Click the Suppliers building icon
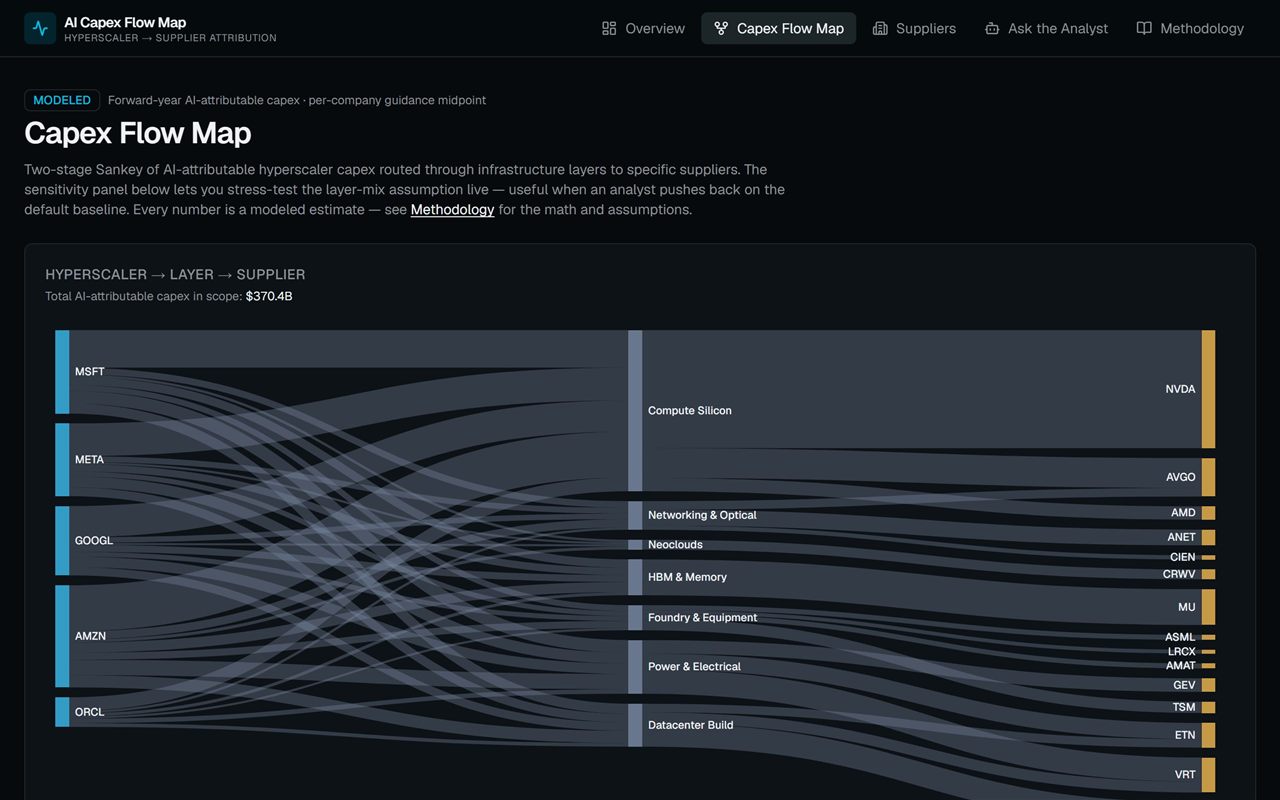 (880, 28)
